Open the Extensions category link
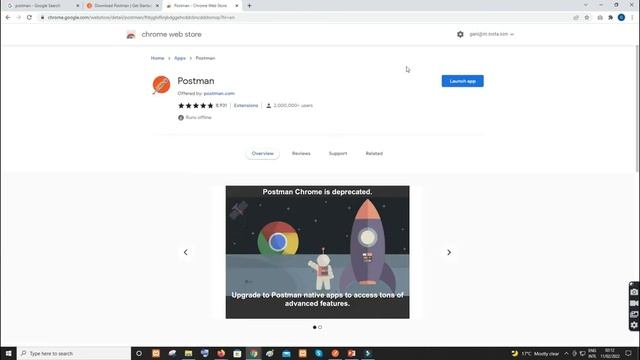Viewport: 640px width, 360px height. (x=246, y=105)
